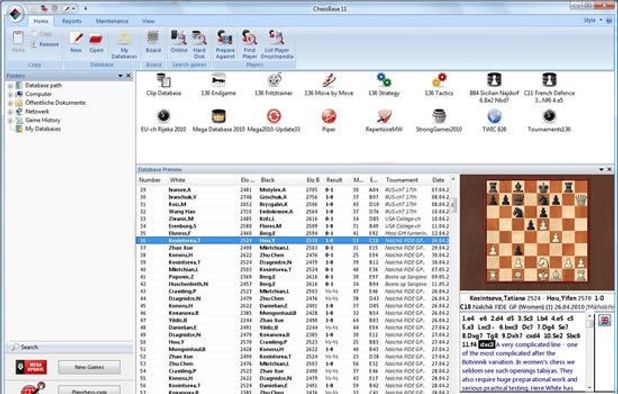
Task: Select the C11 French Defence database
Action: pyautogui.click(x=549, y=88)
